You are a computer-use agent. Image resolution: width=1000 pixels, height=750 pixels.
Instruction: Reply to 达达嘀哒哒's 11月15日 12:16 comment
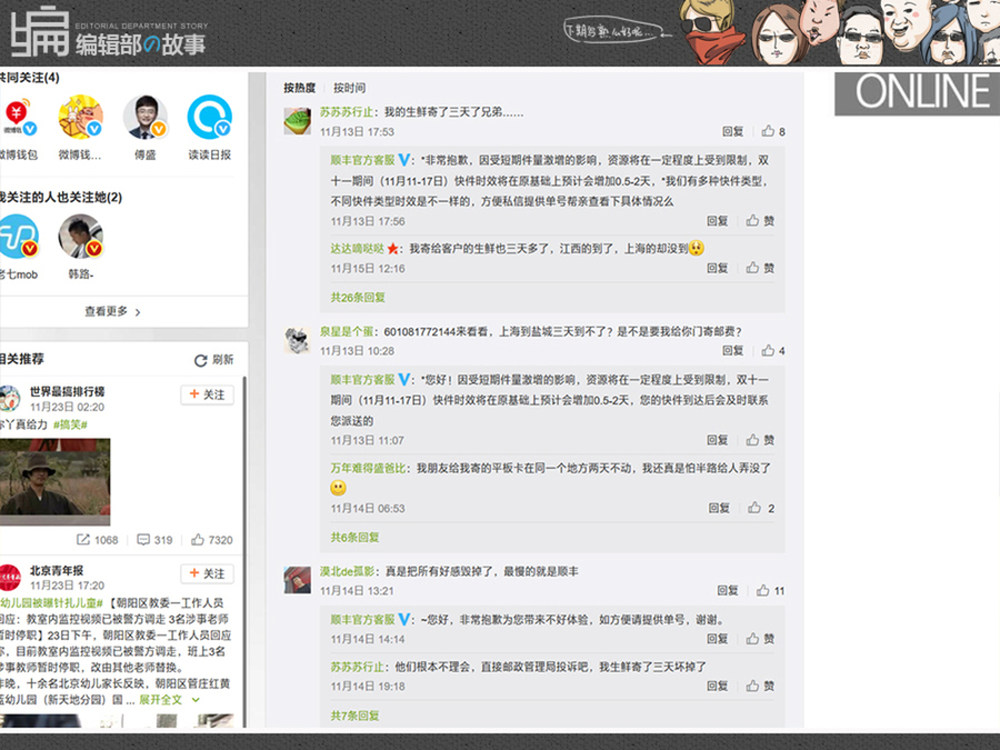coord(717,268)
